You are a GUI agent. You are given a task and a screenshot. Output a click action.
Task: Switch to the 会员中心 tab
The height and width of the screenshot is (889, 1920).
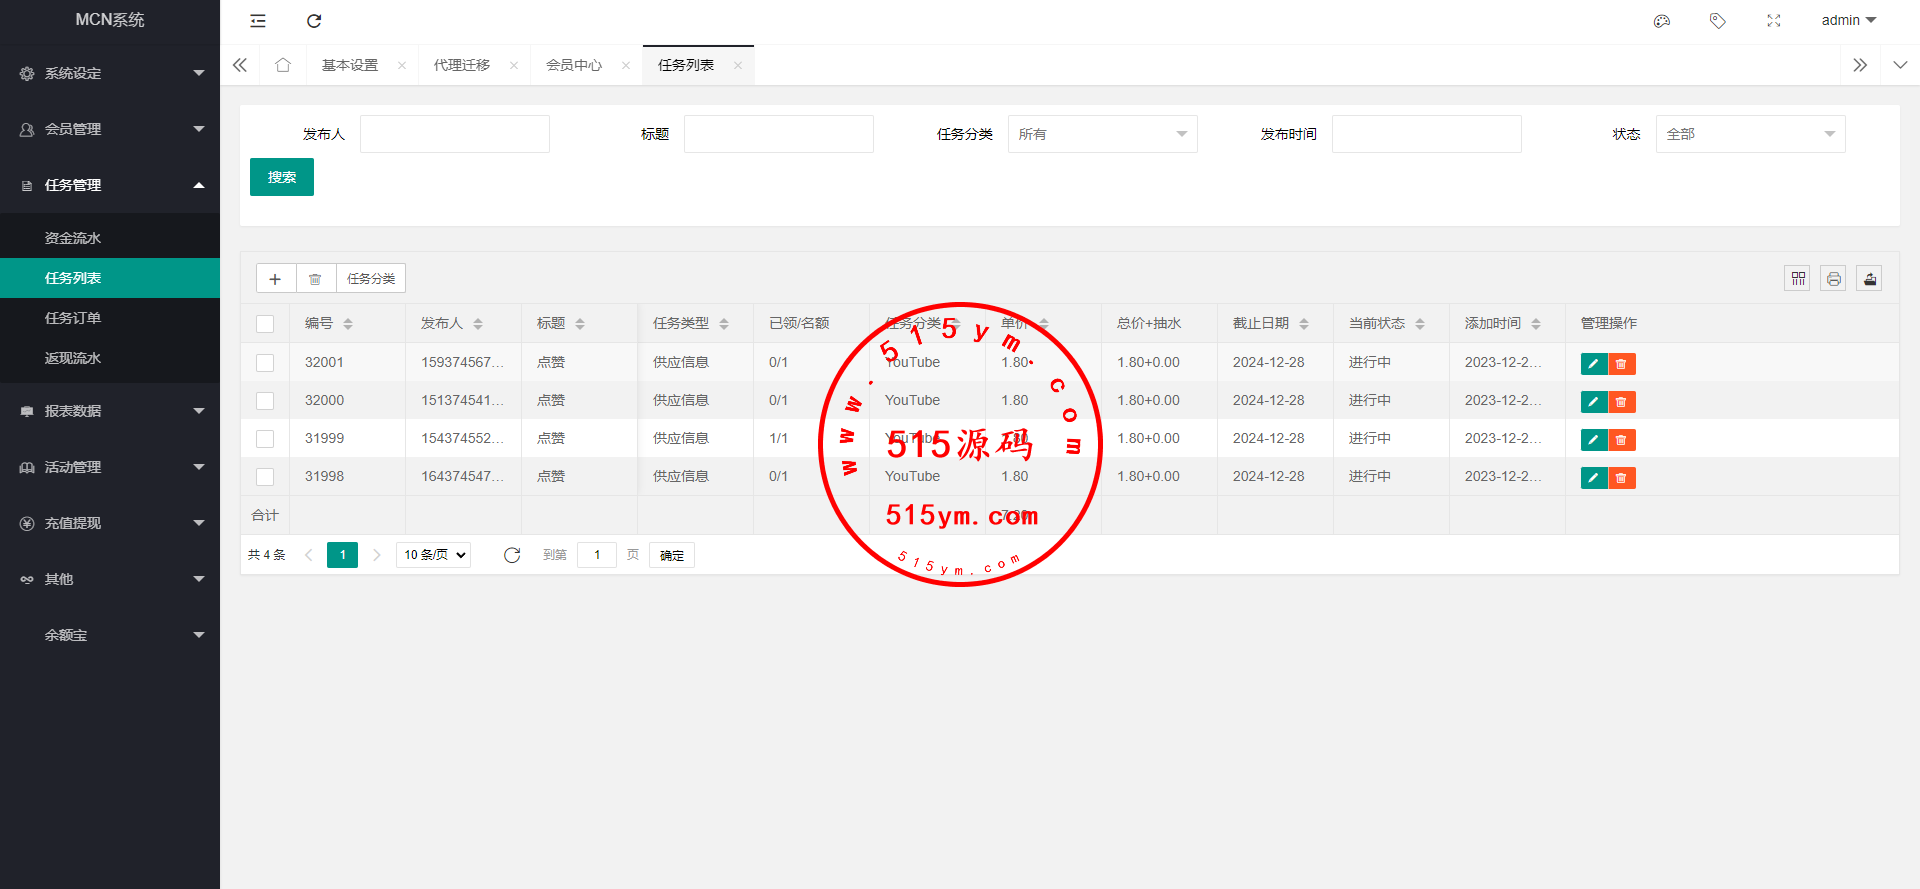tap(574, 65)
